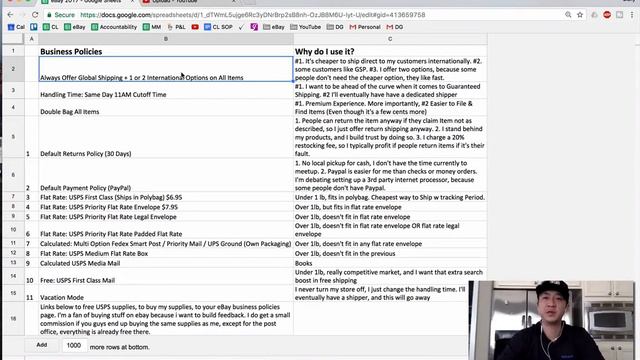
Task: Open the square extension icon beside Adblock
Action: click(x=620, y=15)
